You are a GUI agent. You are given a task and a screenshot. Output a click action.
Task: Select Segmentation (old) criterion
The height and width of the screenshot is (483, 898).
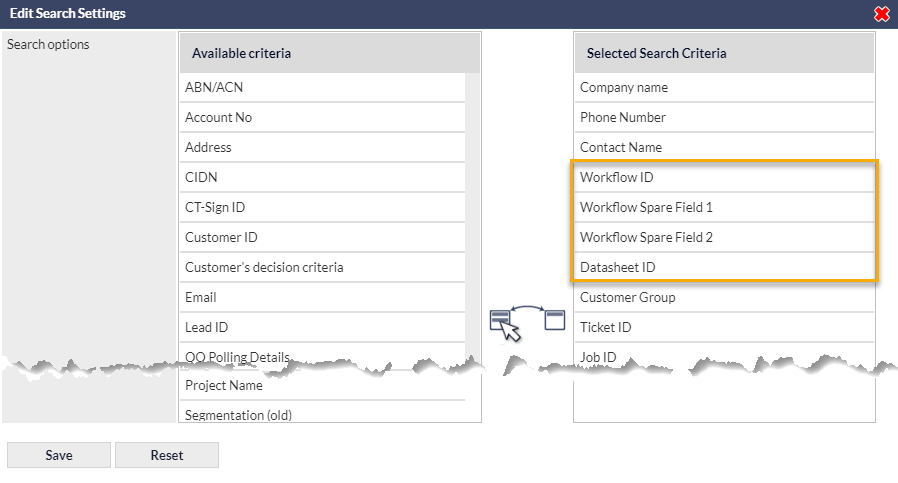tap(322, 413)
